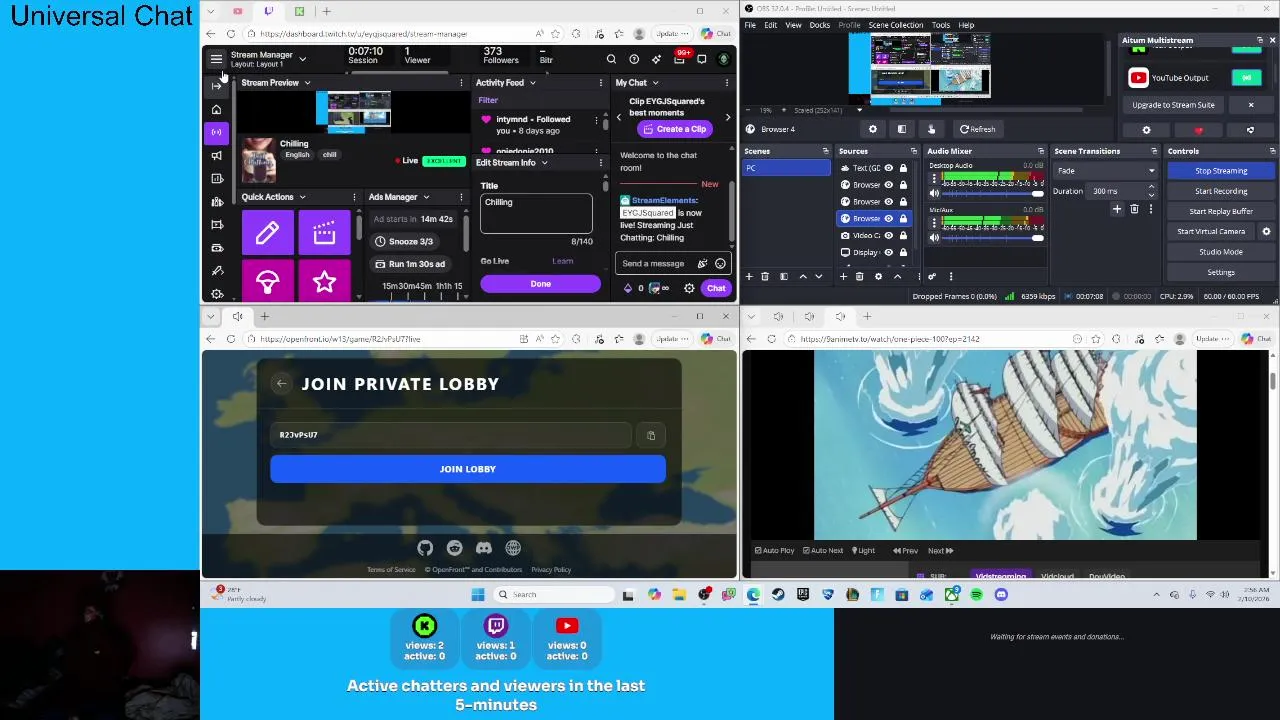Toggle visibility of Display source
This screenshot has width=1280, height=720.
888,252
